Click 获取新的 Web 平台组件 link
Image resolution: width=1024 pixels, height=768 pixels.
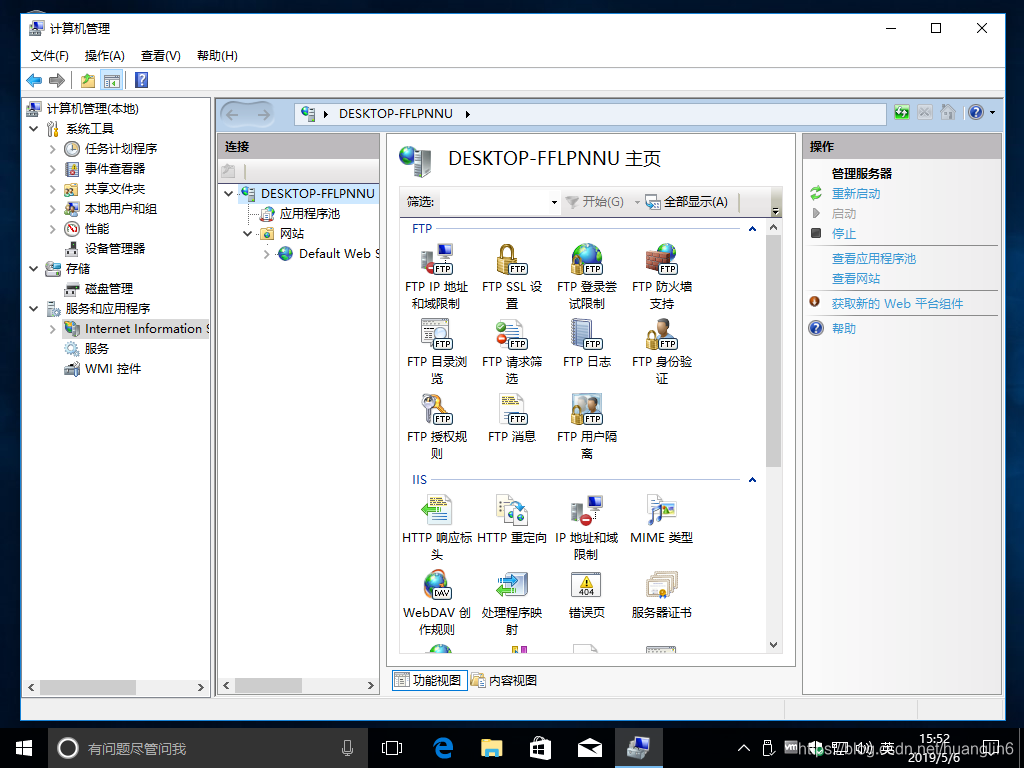tap(897, 303)
